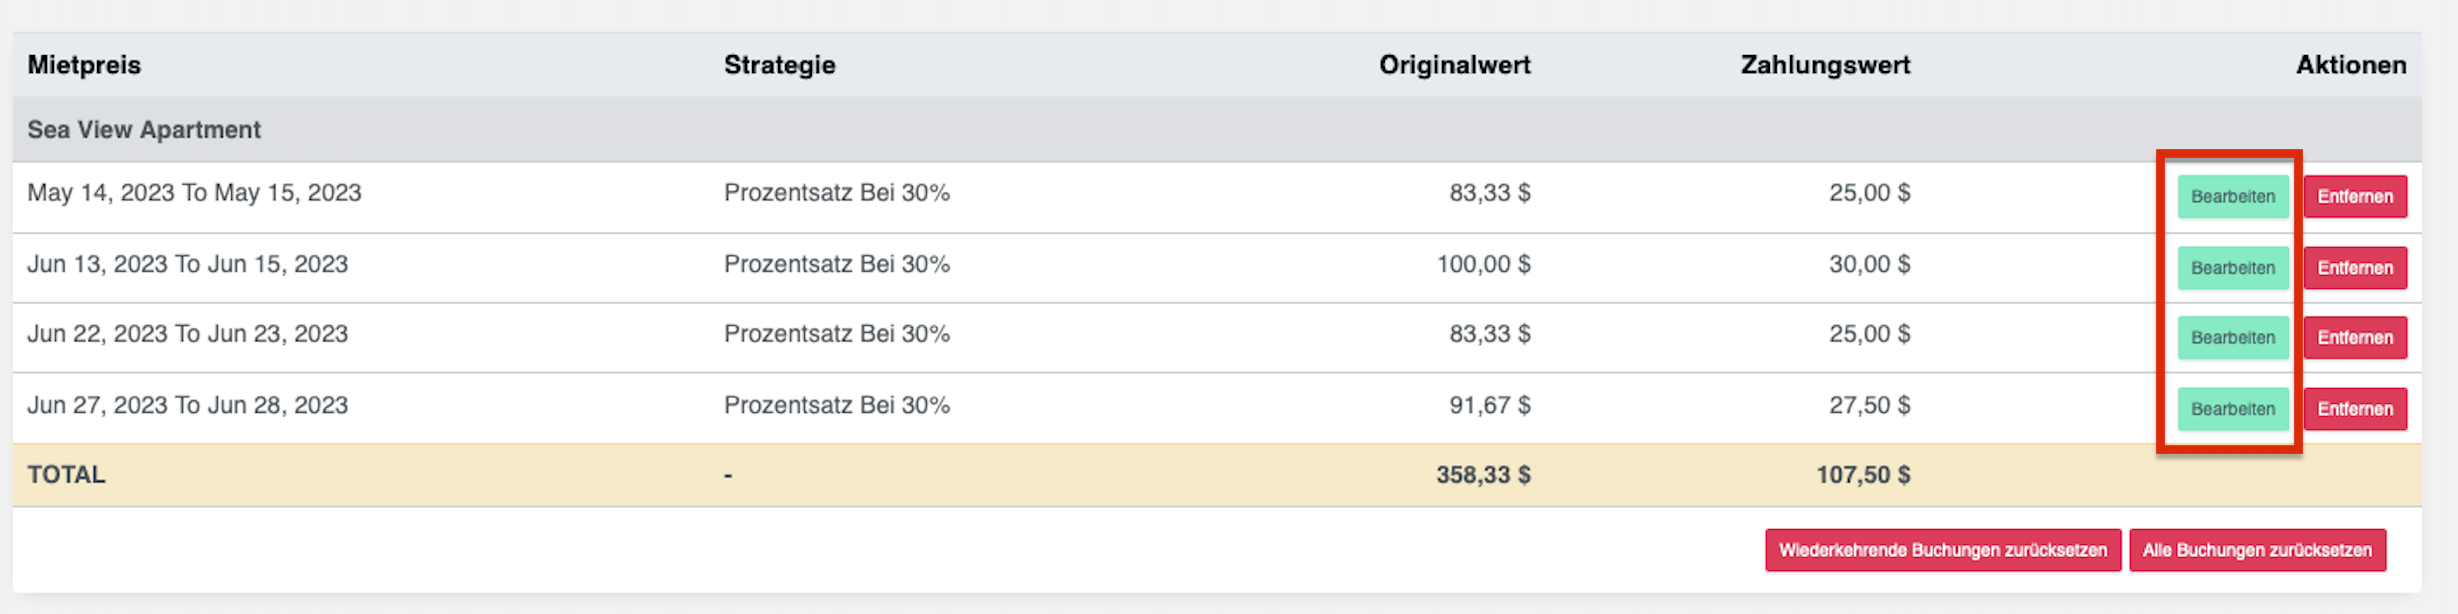Click Entfernen for May 14, 2023 booking
This screenshot has height=614, width=2458.
click(x=2354, y=197)
